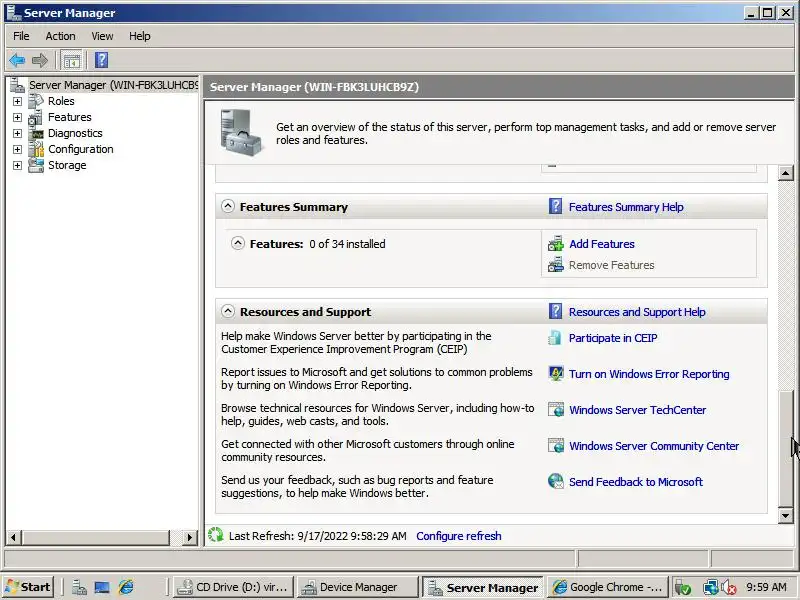Click the Features Summary Help question icon
The image size is (800, 600).
click(x=556, y=207)
